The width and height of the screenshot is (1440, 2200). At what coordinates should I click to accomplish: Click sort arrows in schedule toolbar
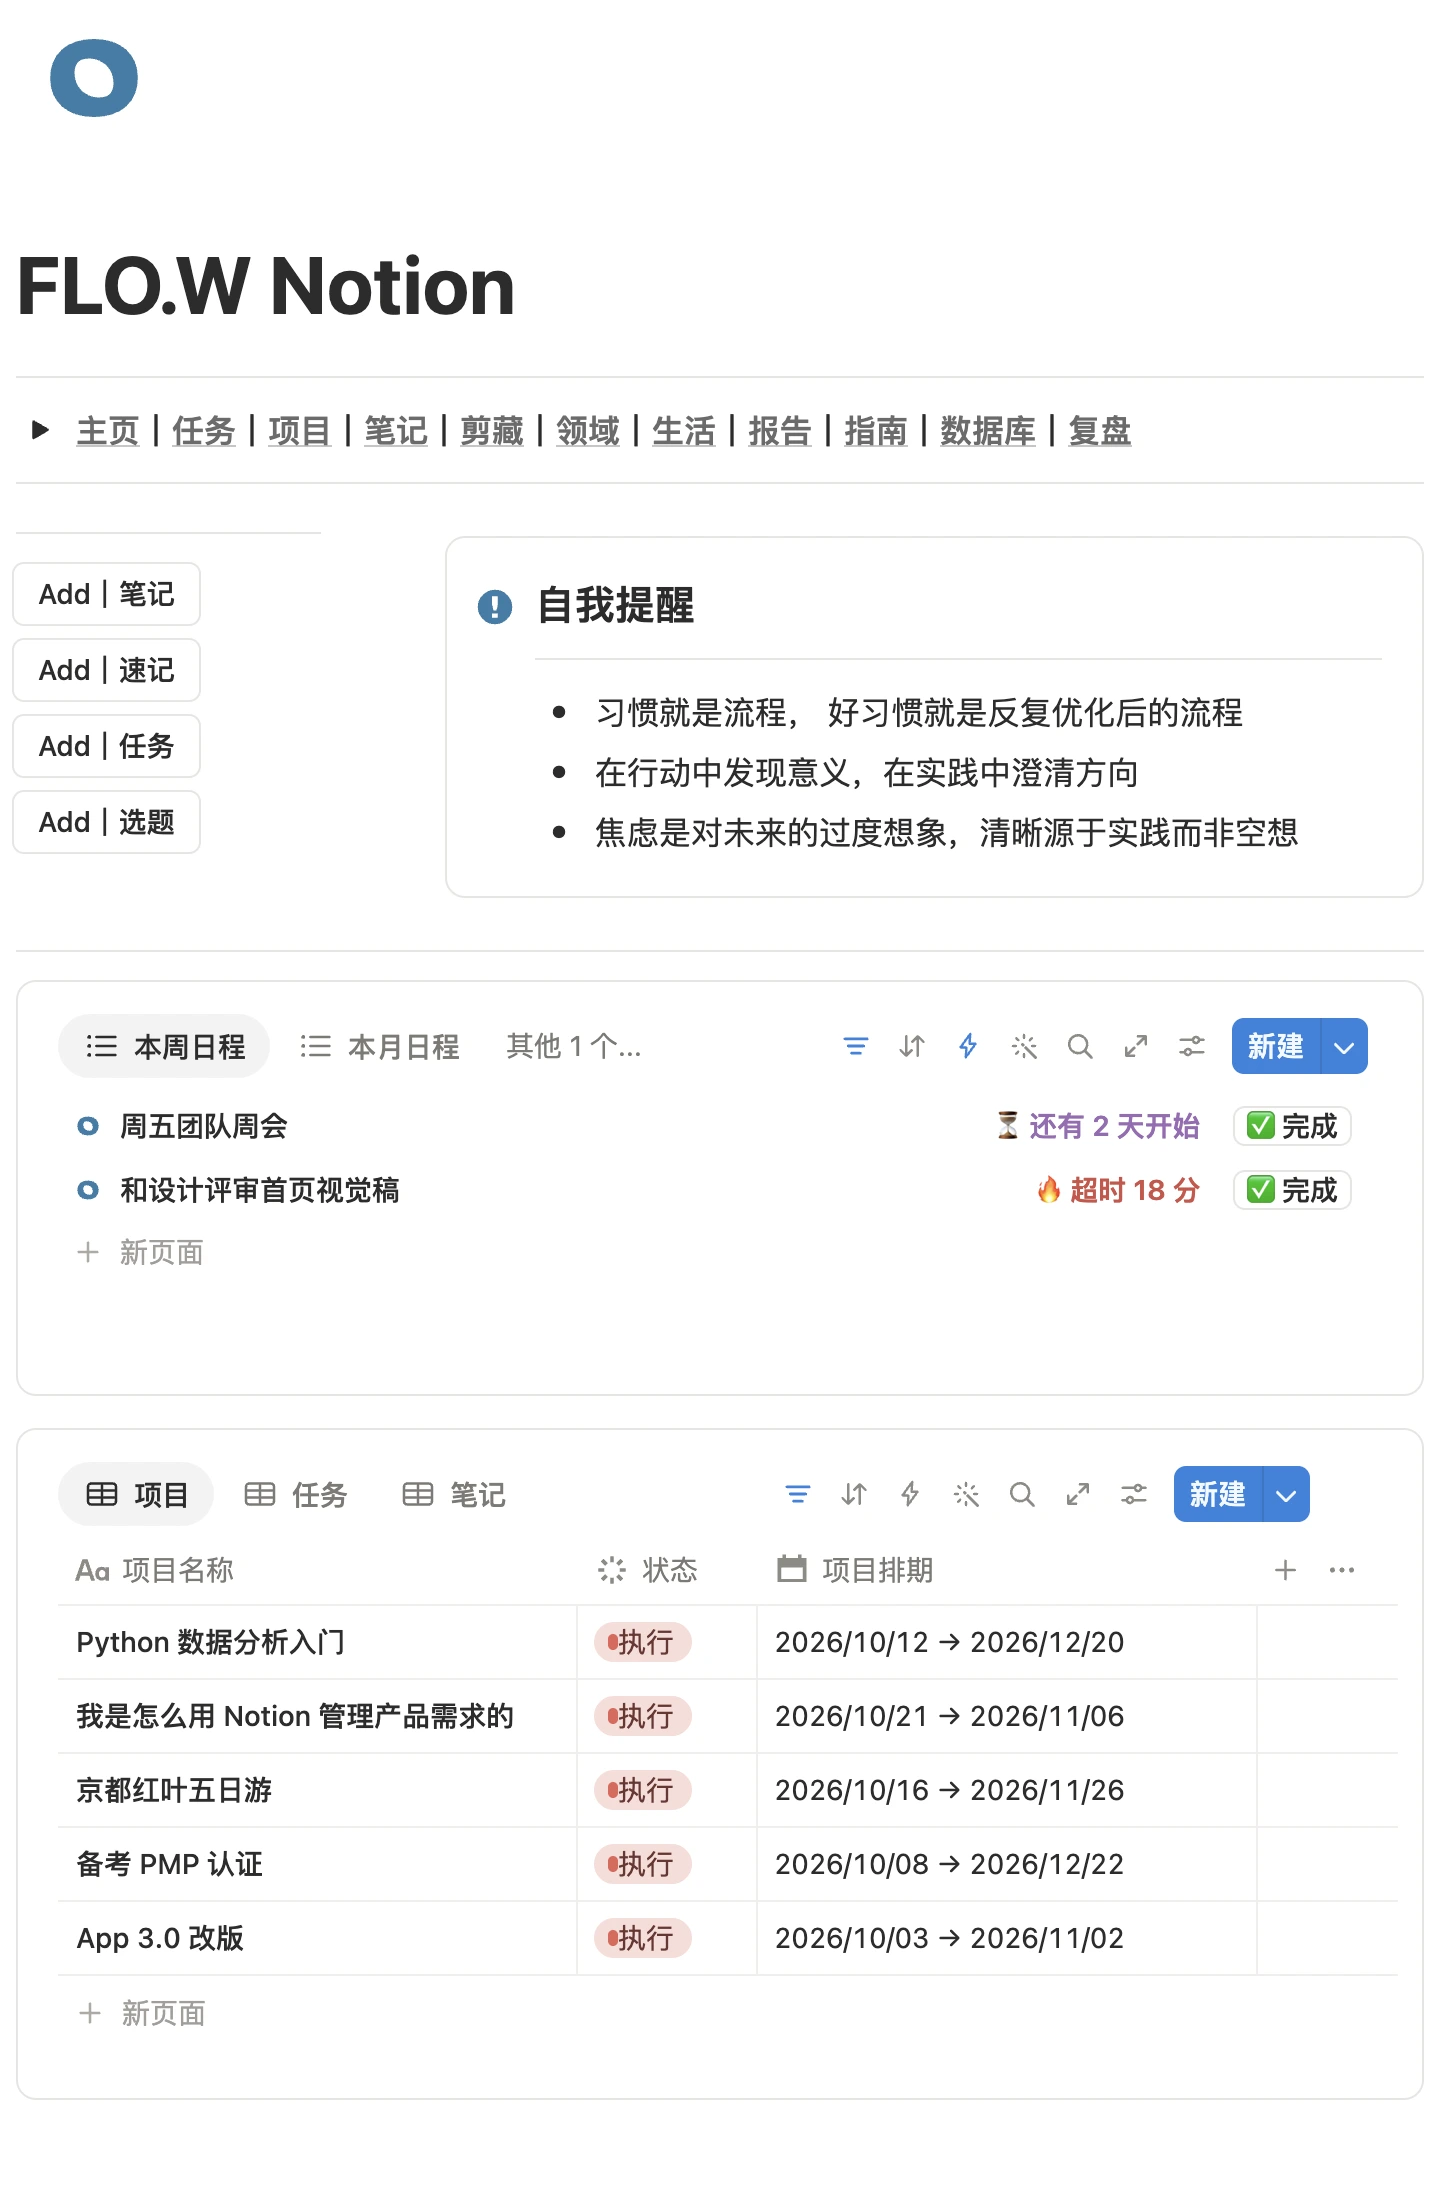pyautogui.click(x=911, y=1046)
